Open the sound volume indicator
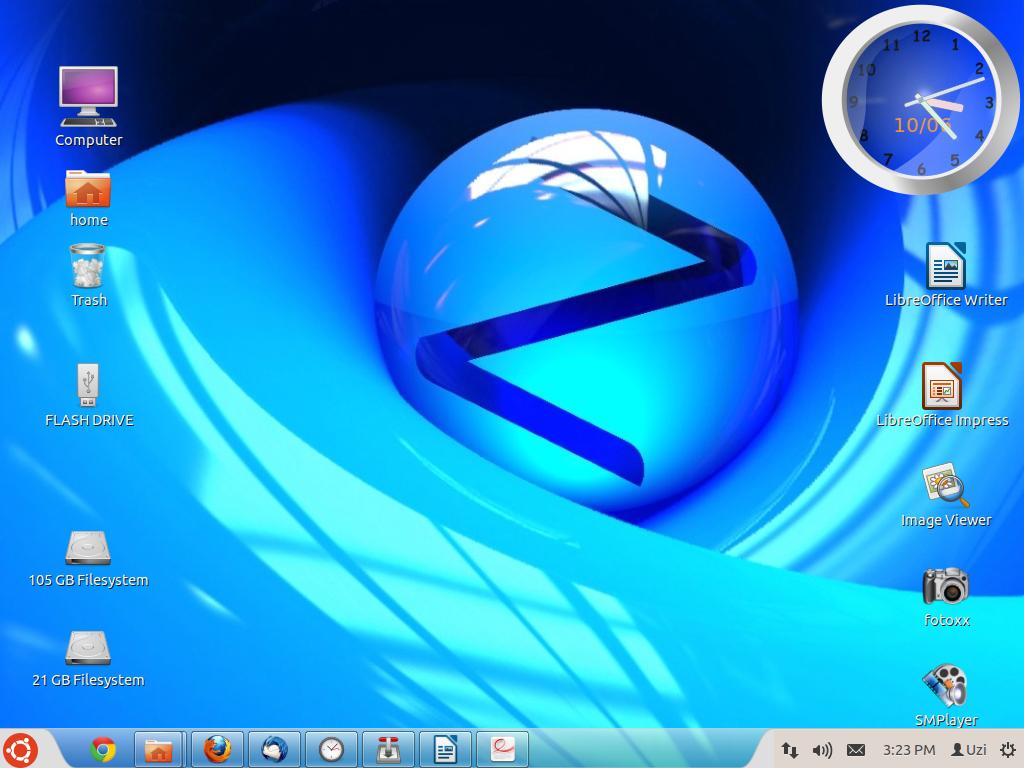The image size is (1024, 768). [822, 749]
